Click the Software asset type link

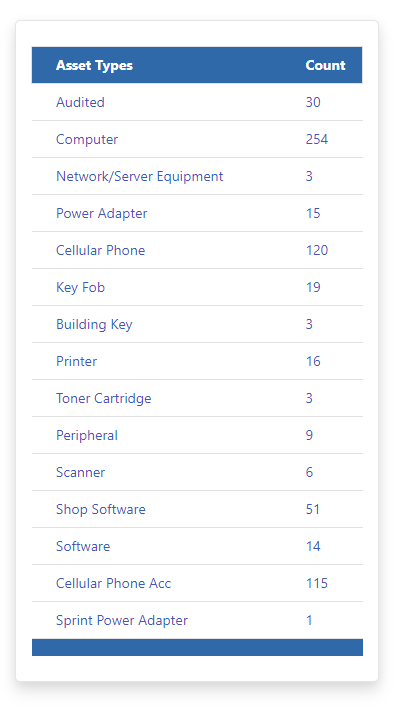[83, 546]
